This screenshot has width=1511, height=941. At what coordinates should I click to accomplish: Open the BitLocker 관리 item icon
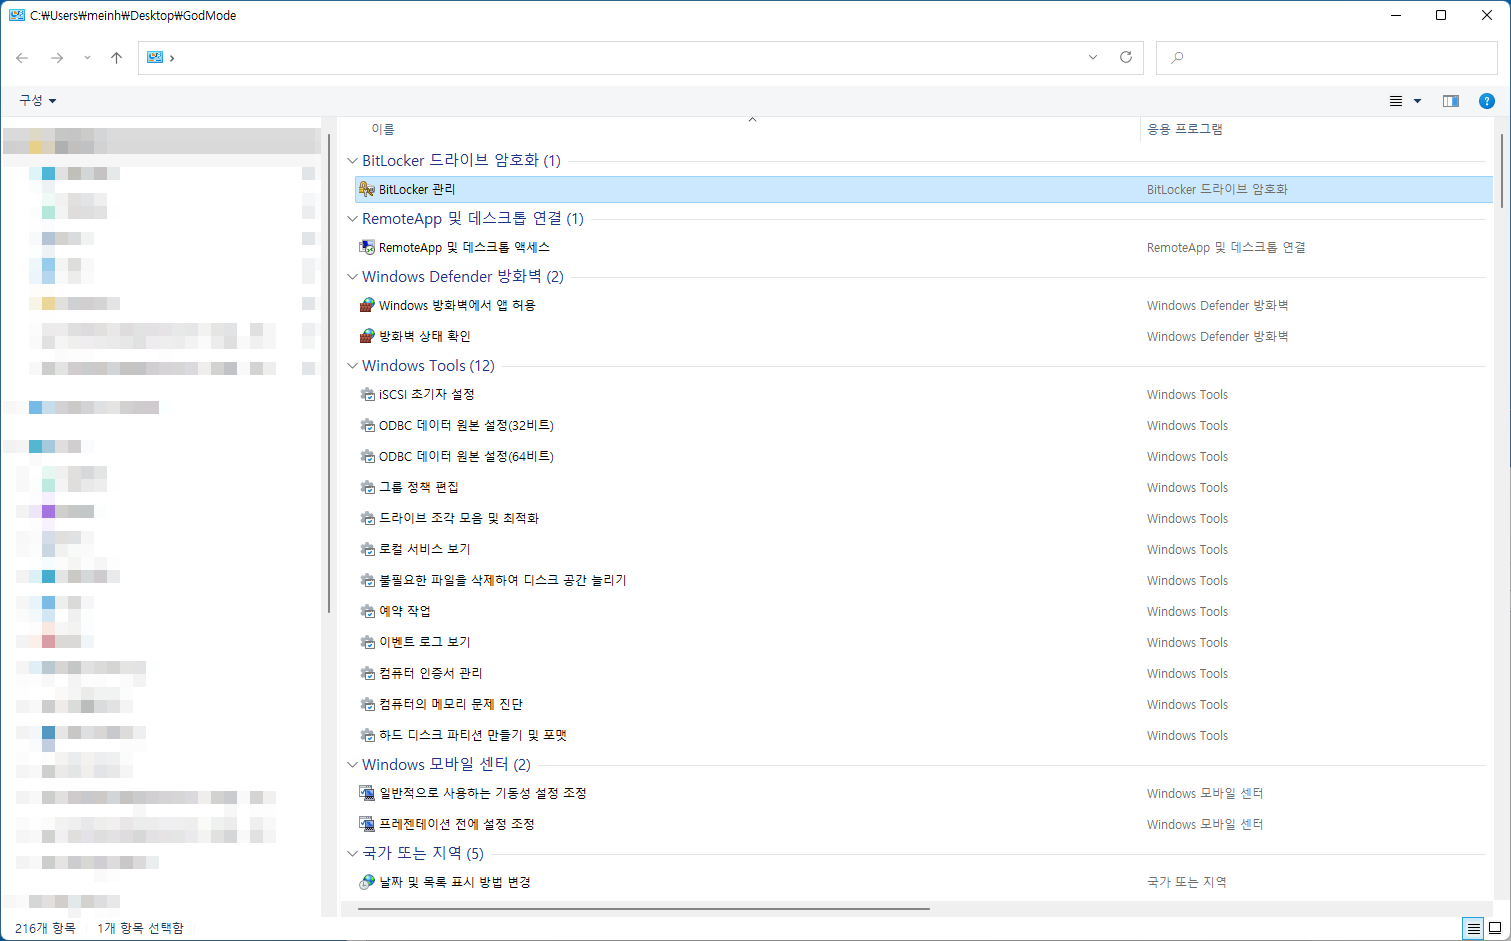coord(367,189)
